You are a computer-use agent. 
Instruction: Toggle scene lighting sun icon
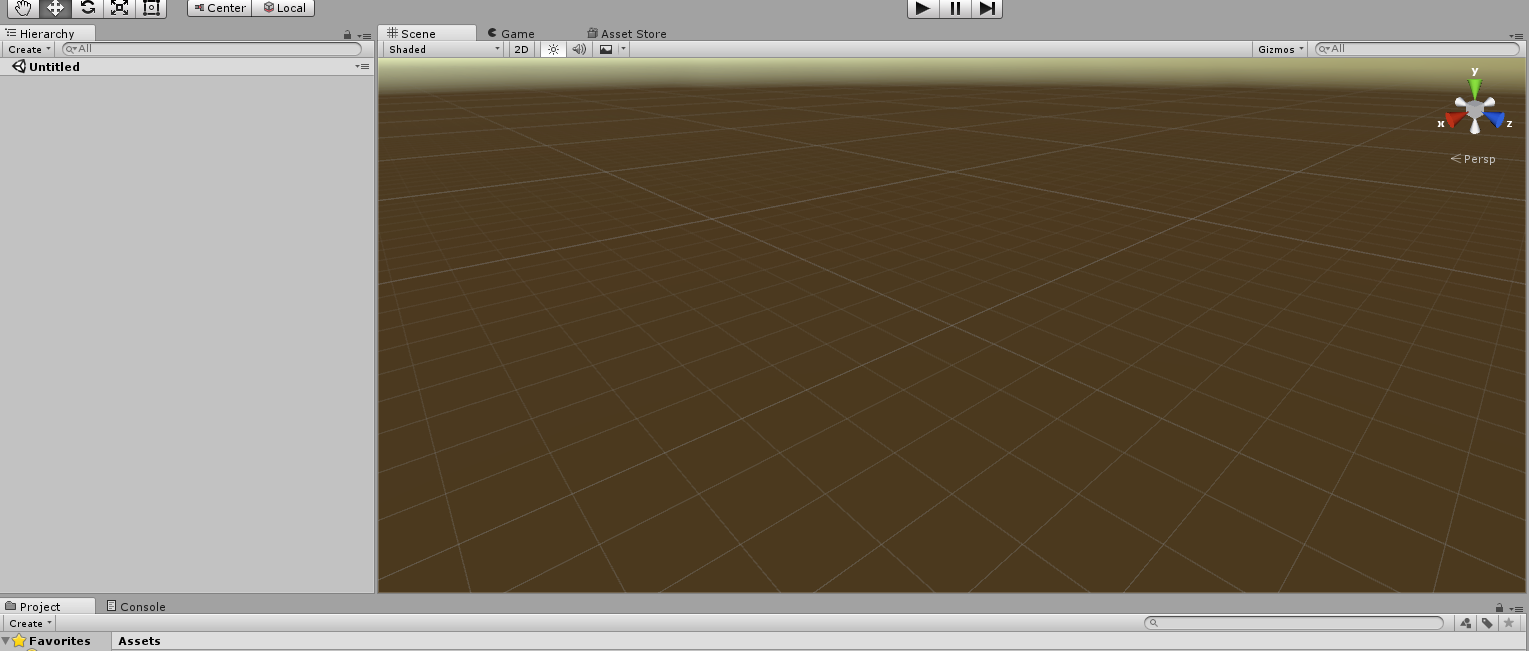[553, 49]
